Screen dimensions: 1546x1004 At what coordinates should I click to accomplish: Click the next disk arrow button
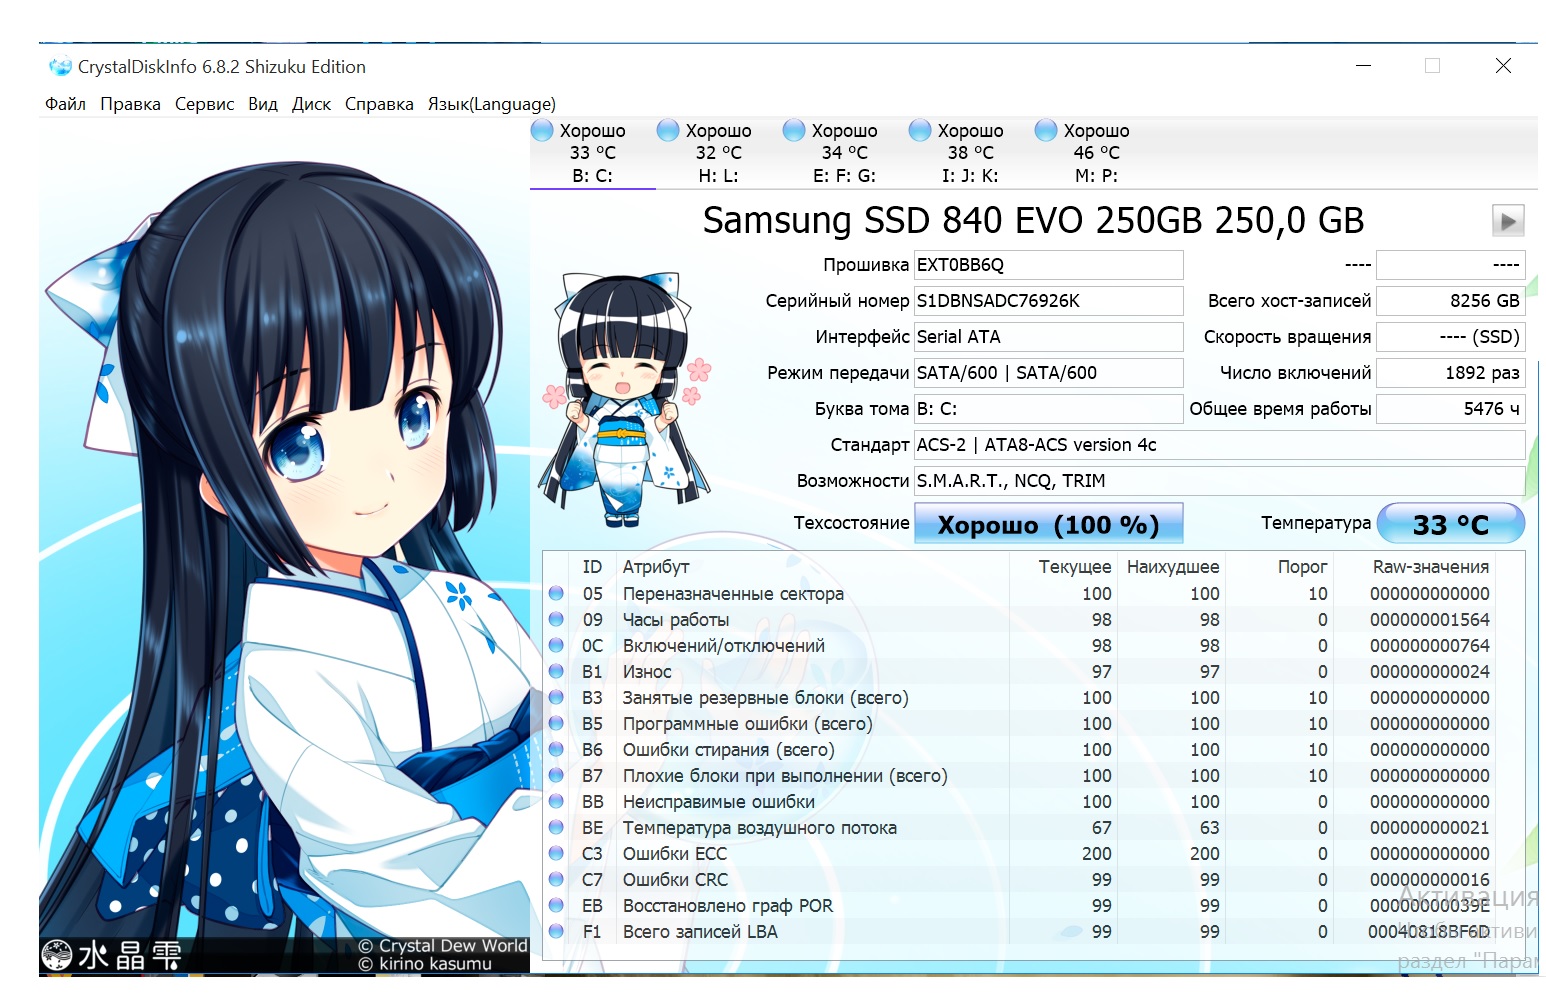point(1508,220)
